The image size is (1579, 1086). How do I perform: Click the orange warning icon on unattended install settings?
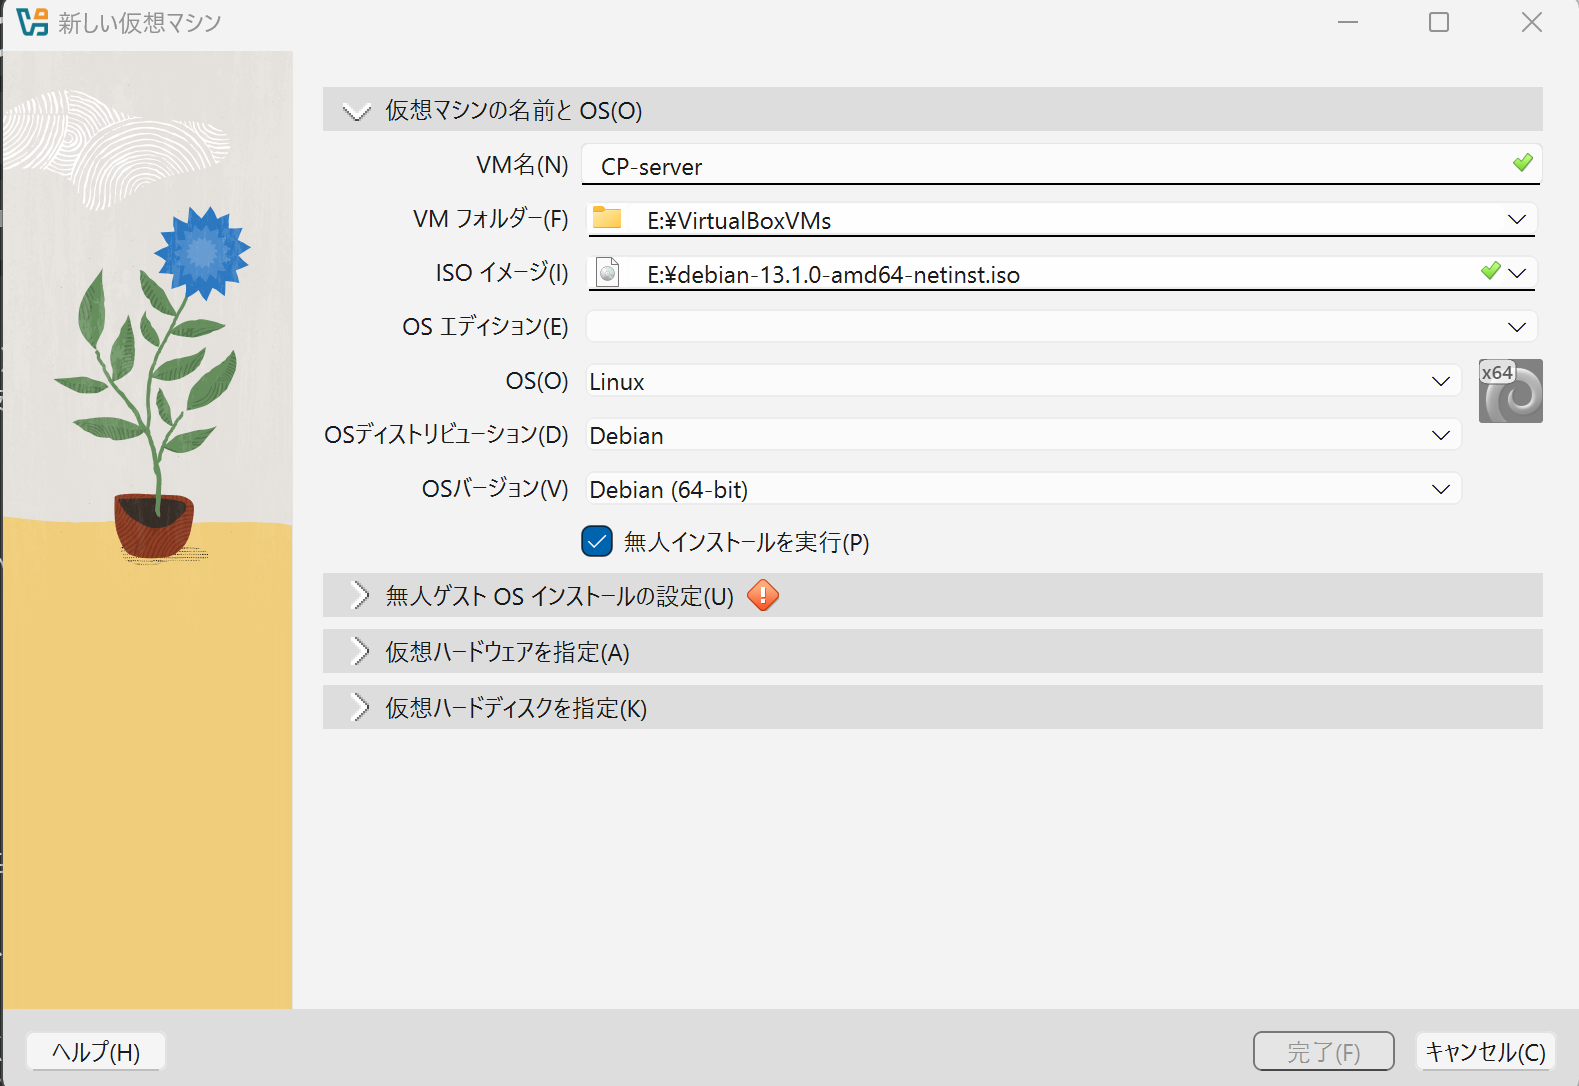click(x=763, y=596)
